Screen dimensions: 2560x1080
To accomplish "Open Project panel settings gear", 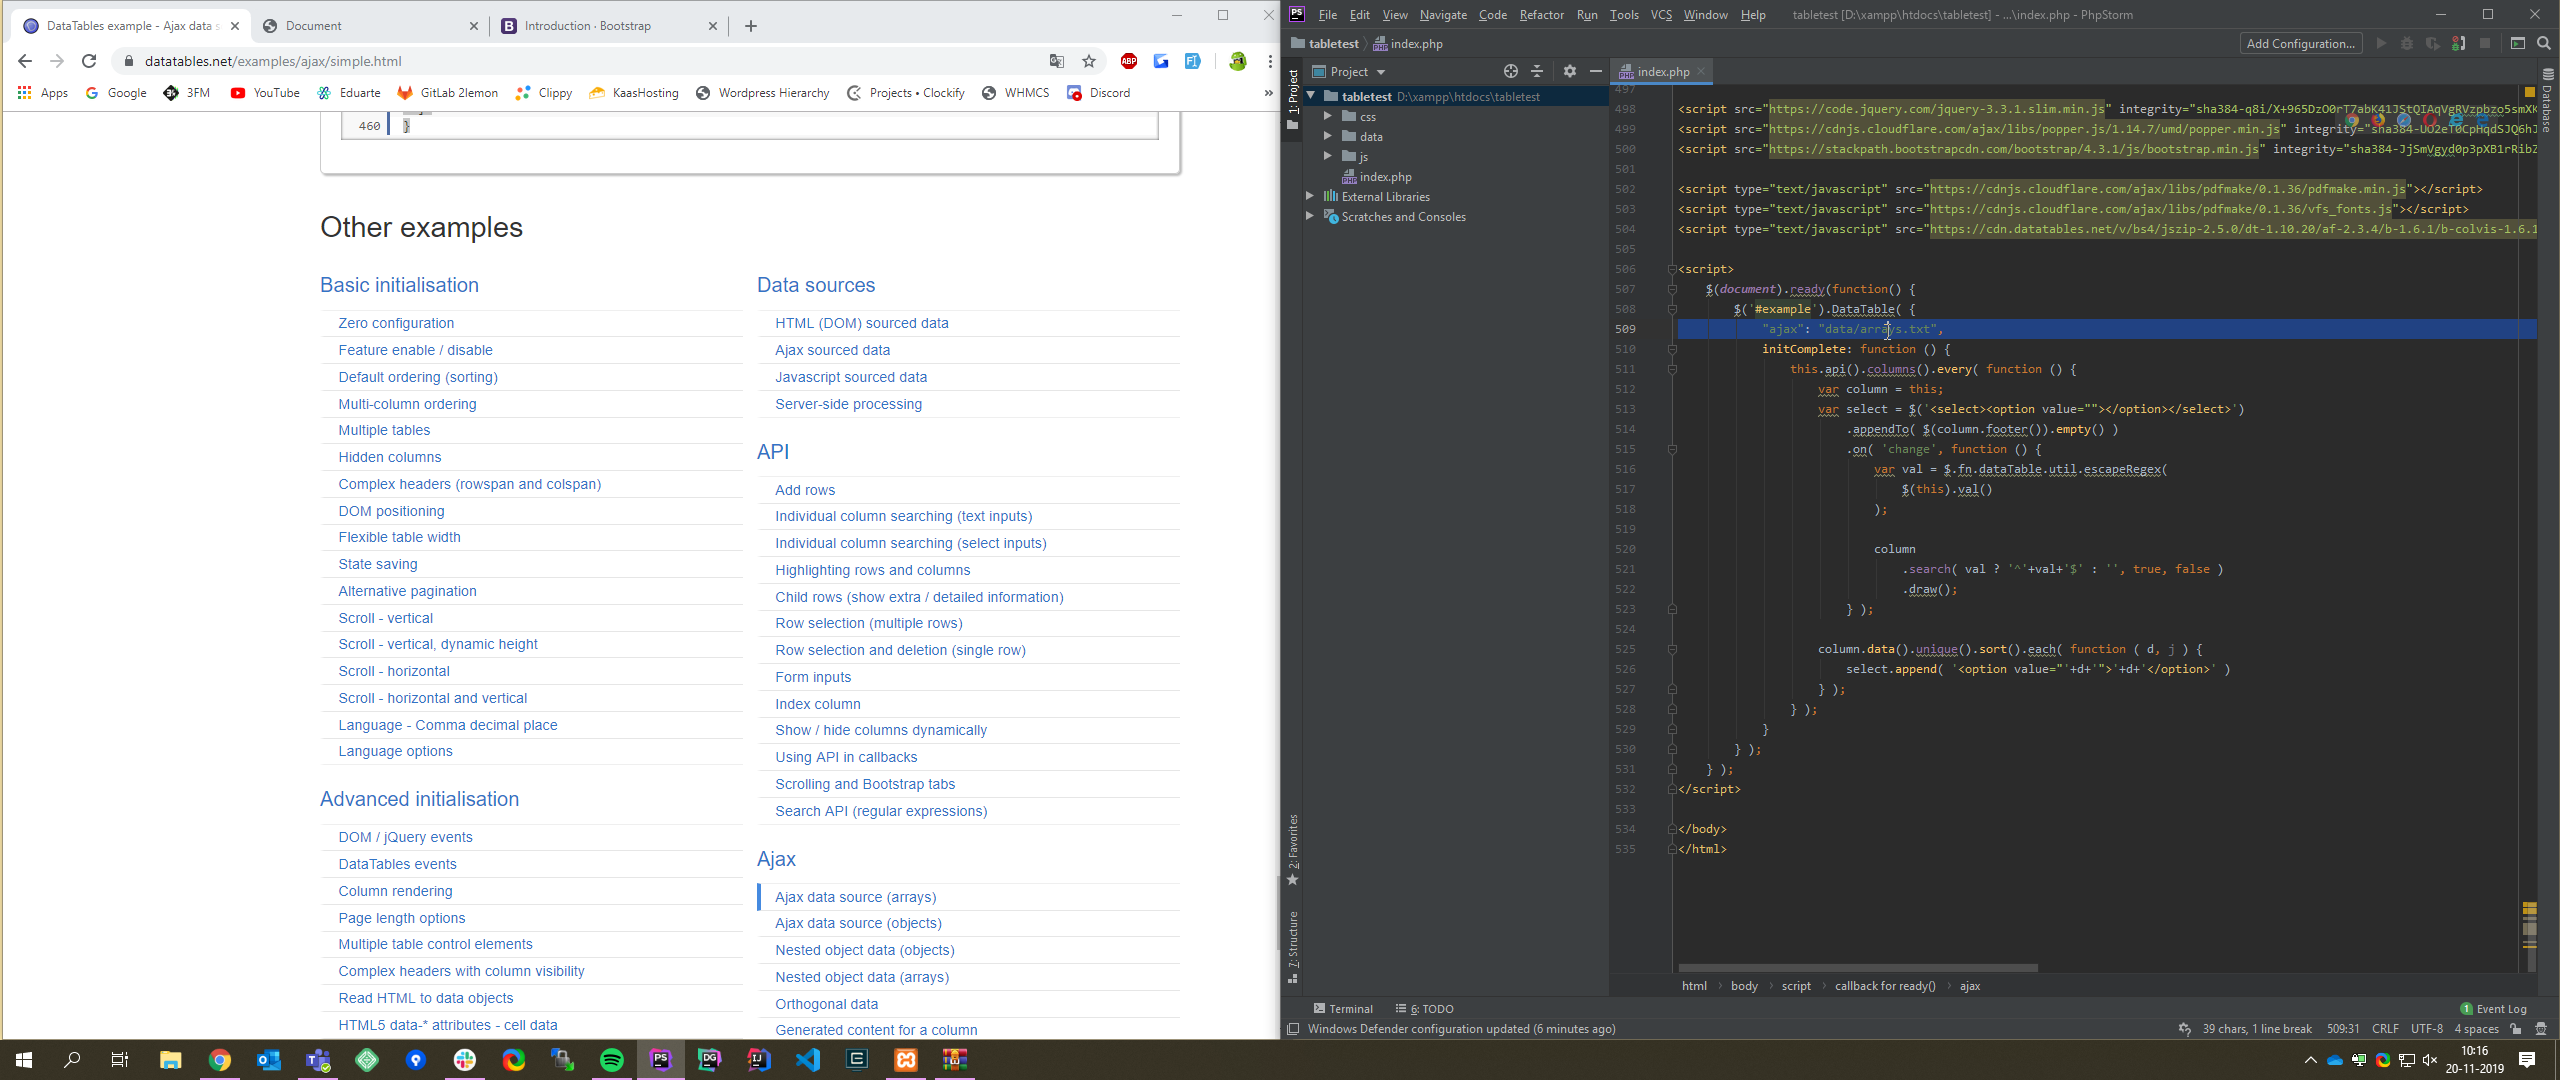I will [1569, 71].
